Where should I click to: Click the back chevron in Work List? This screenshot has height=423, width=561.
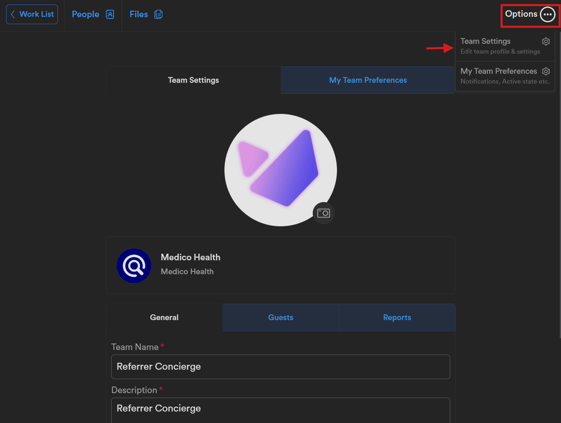pos(13,14)
